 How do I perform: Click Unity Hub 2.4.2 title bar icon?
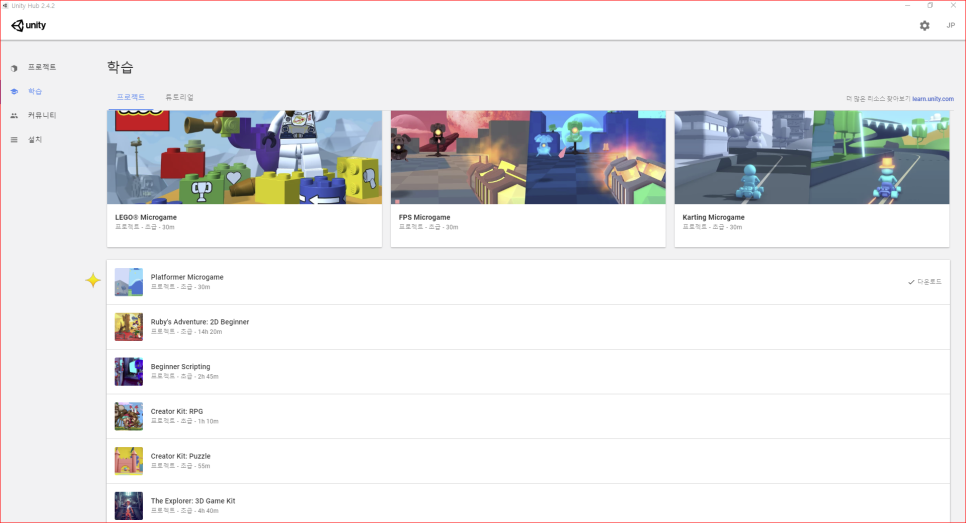pos(6,6)
